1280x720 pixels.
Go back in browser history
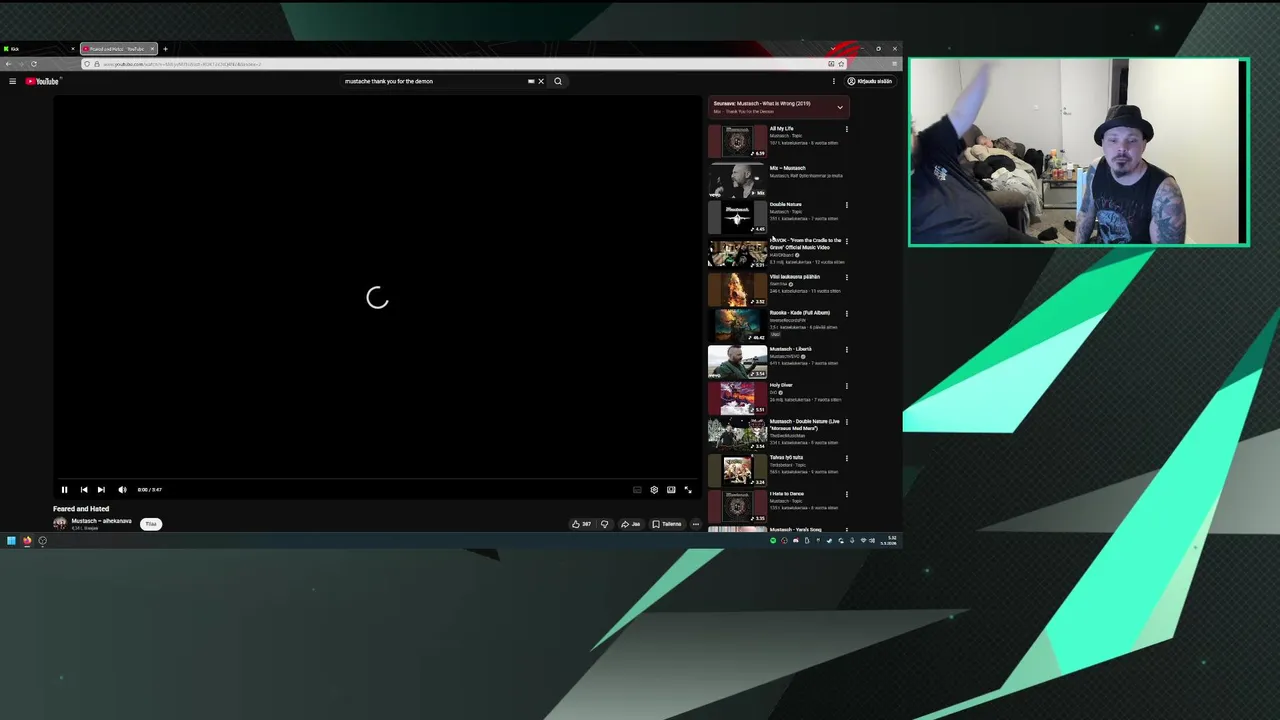pyautogui.click(x=8, y=64)
